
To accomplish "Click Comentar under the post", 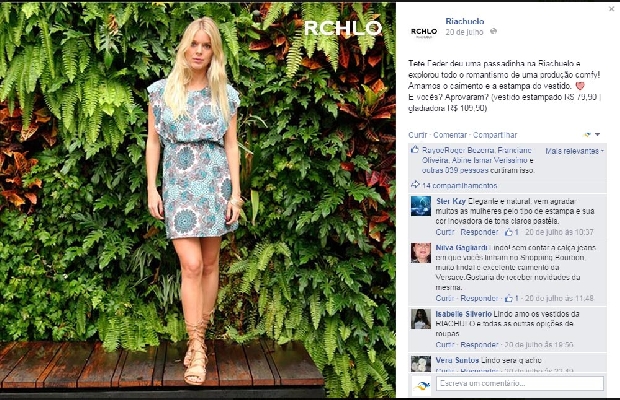I will point(450,135).
